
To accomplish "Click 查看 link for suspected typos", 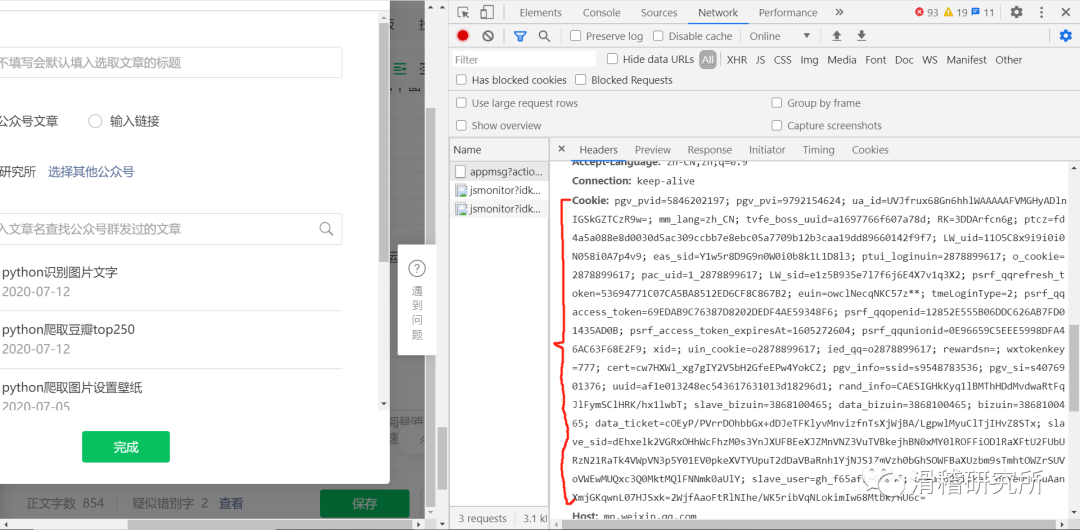I will click(231, 504).
